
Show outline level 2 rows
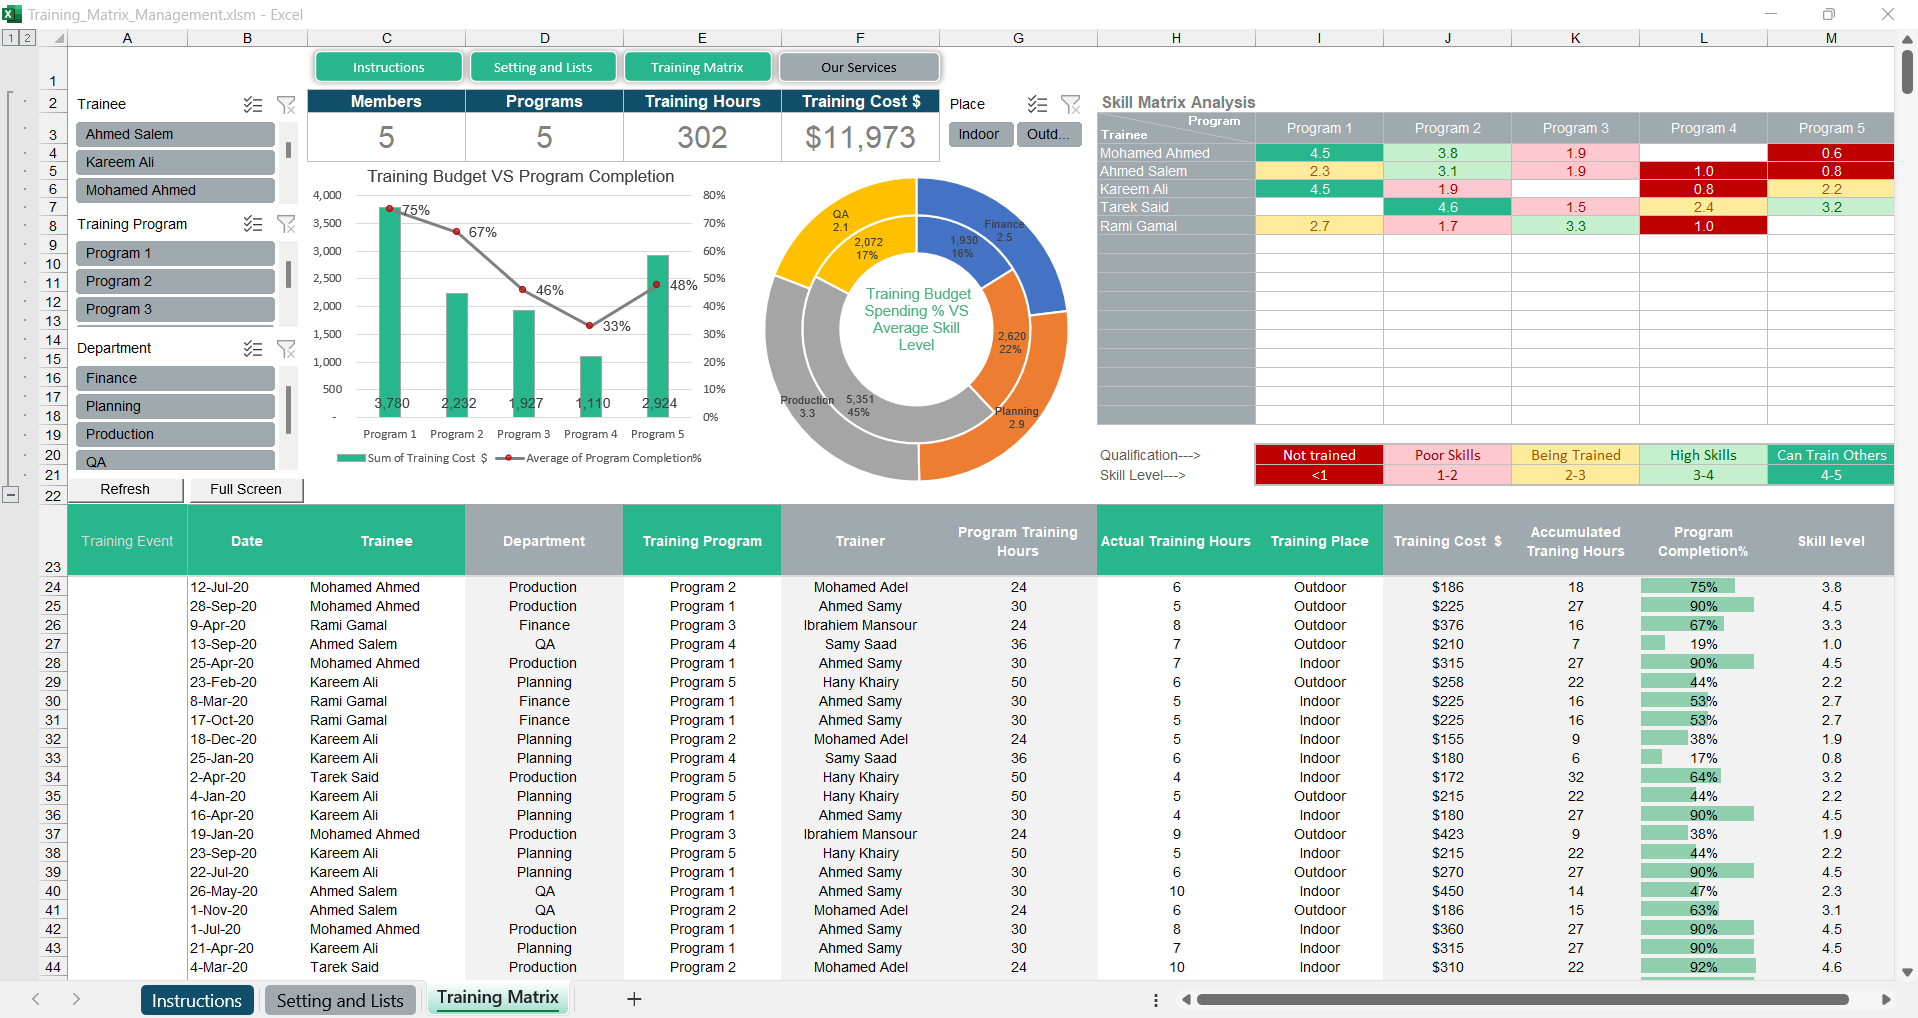coord(27,38)
